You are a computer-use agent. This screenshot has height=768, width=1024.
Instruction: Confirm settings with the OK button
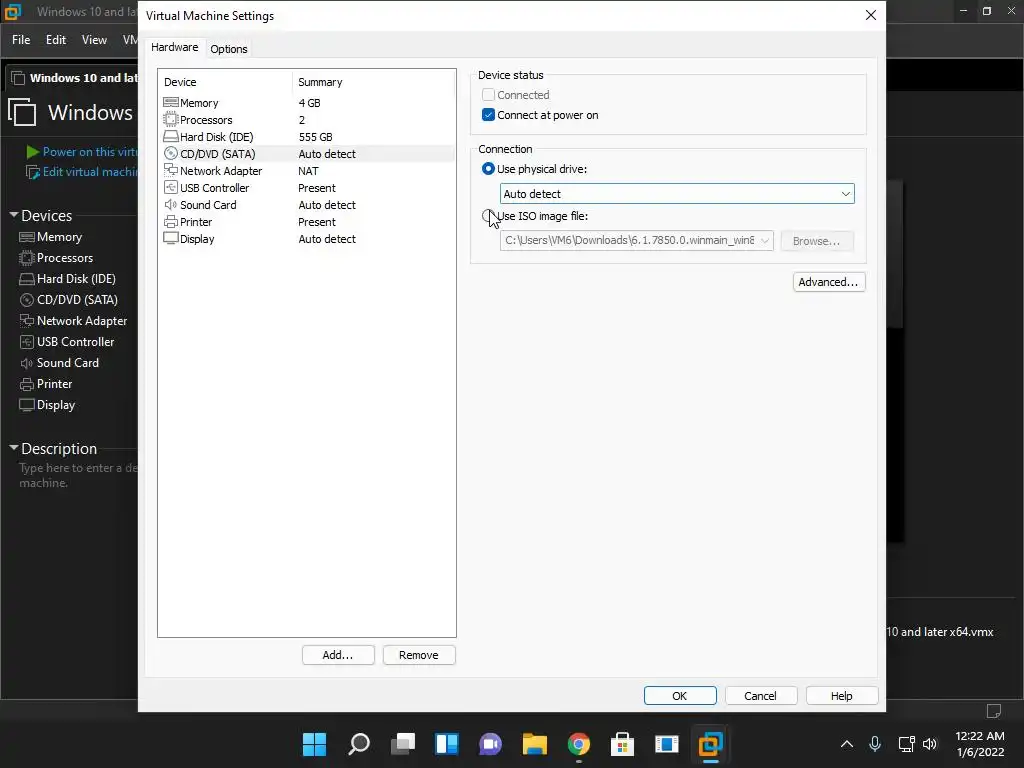click(680, 696)
